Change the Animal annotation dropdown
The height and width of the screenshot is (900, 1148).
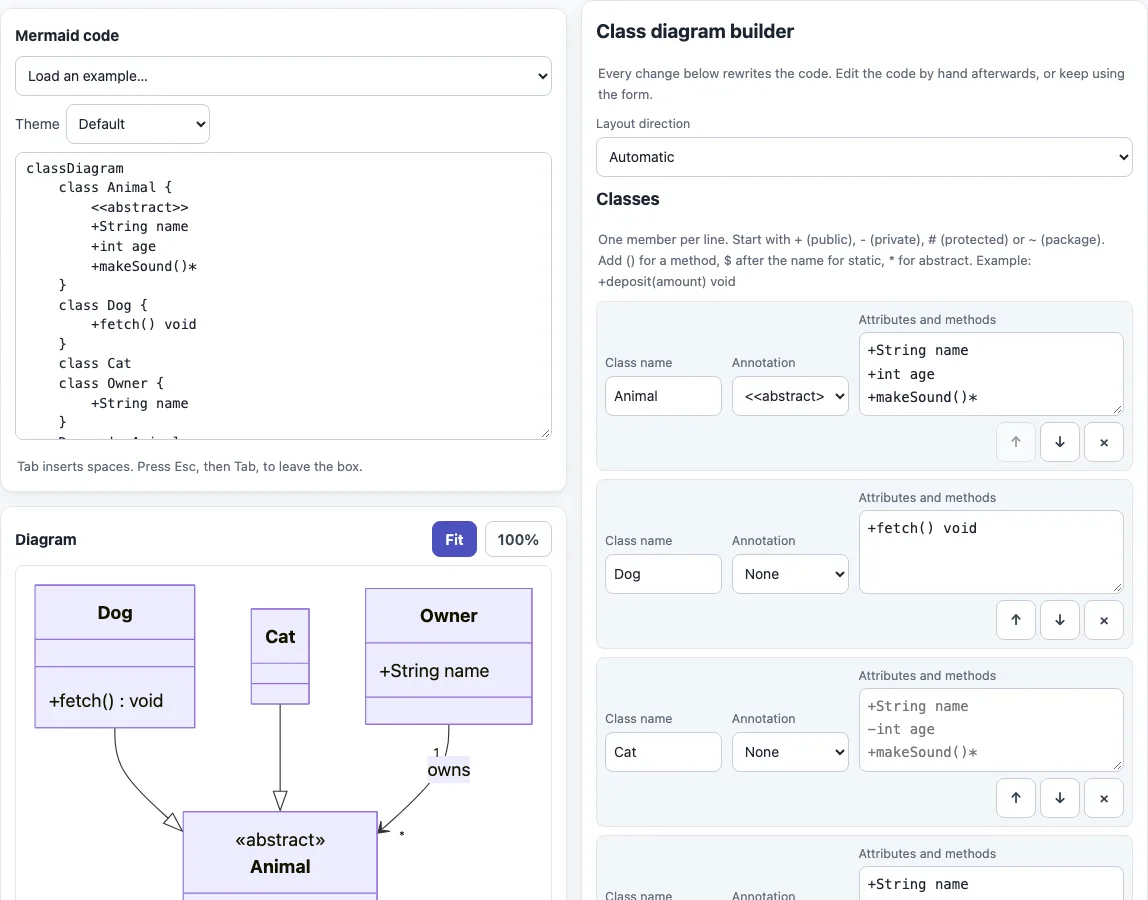(x=790, y=396)
